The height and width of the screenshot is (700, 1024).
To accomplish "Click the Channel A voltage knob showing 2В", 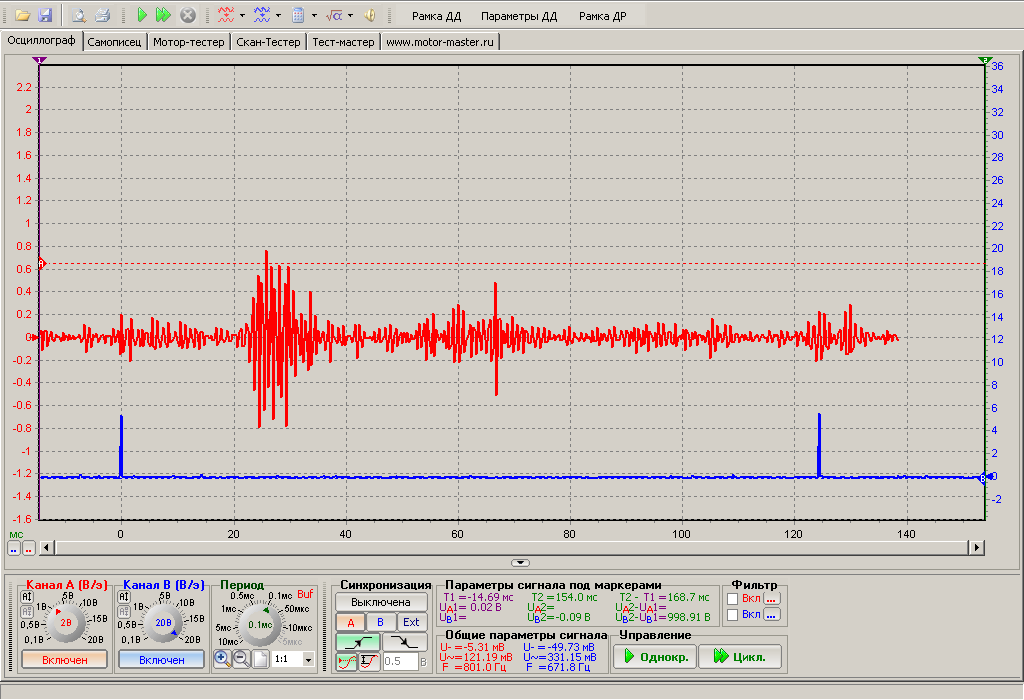I will click(x=66, y=622).
